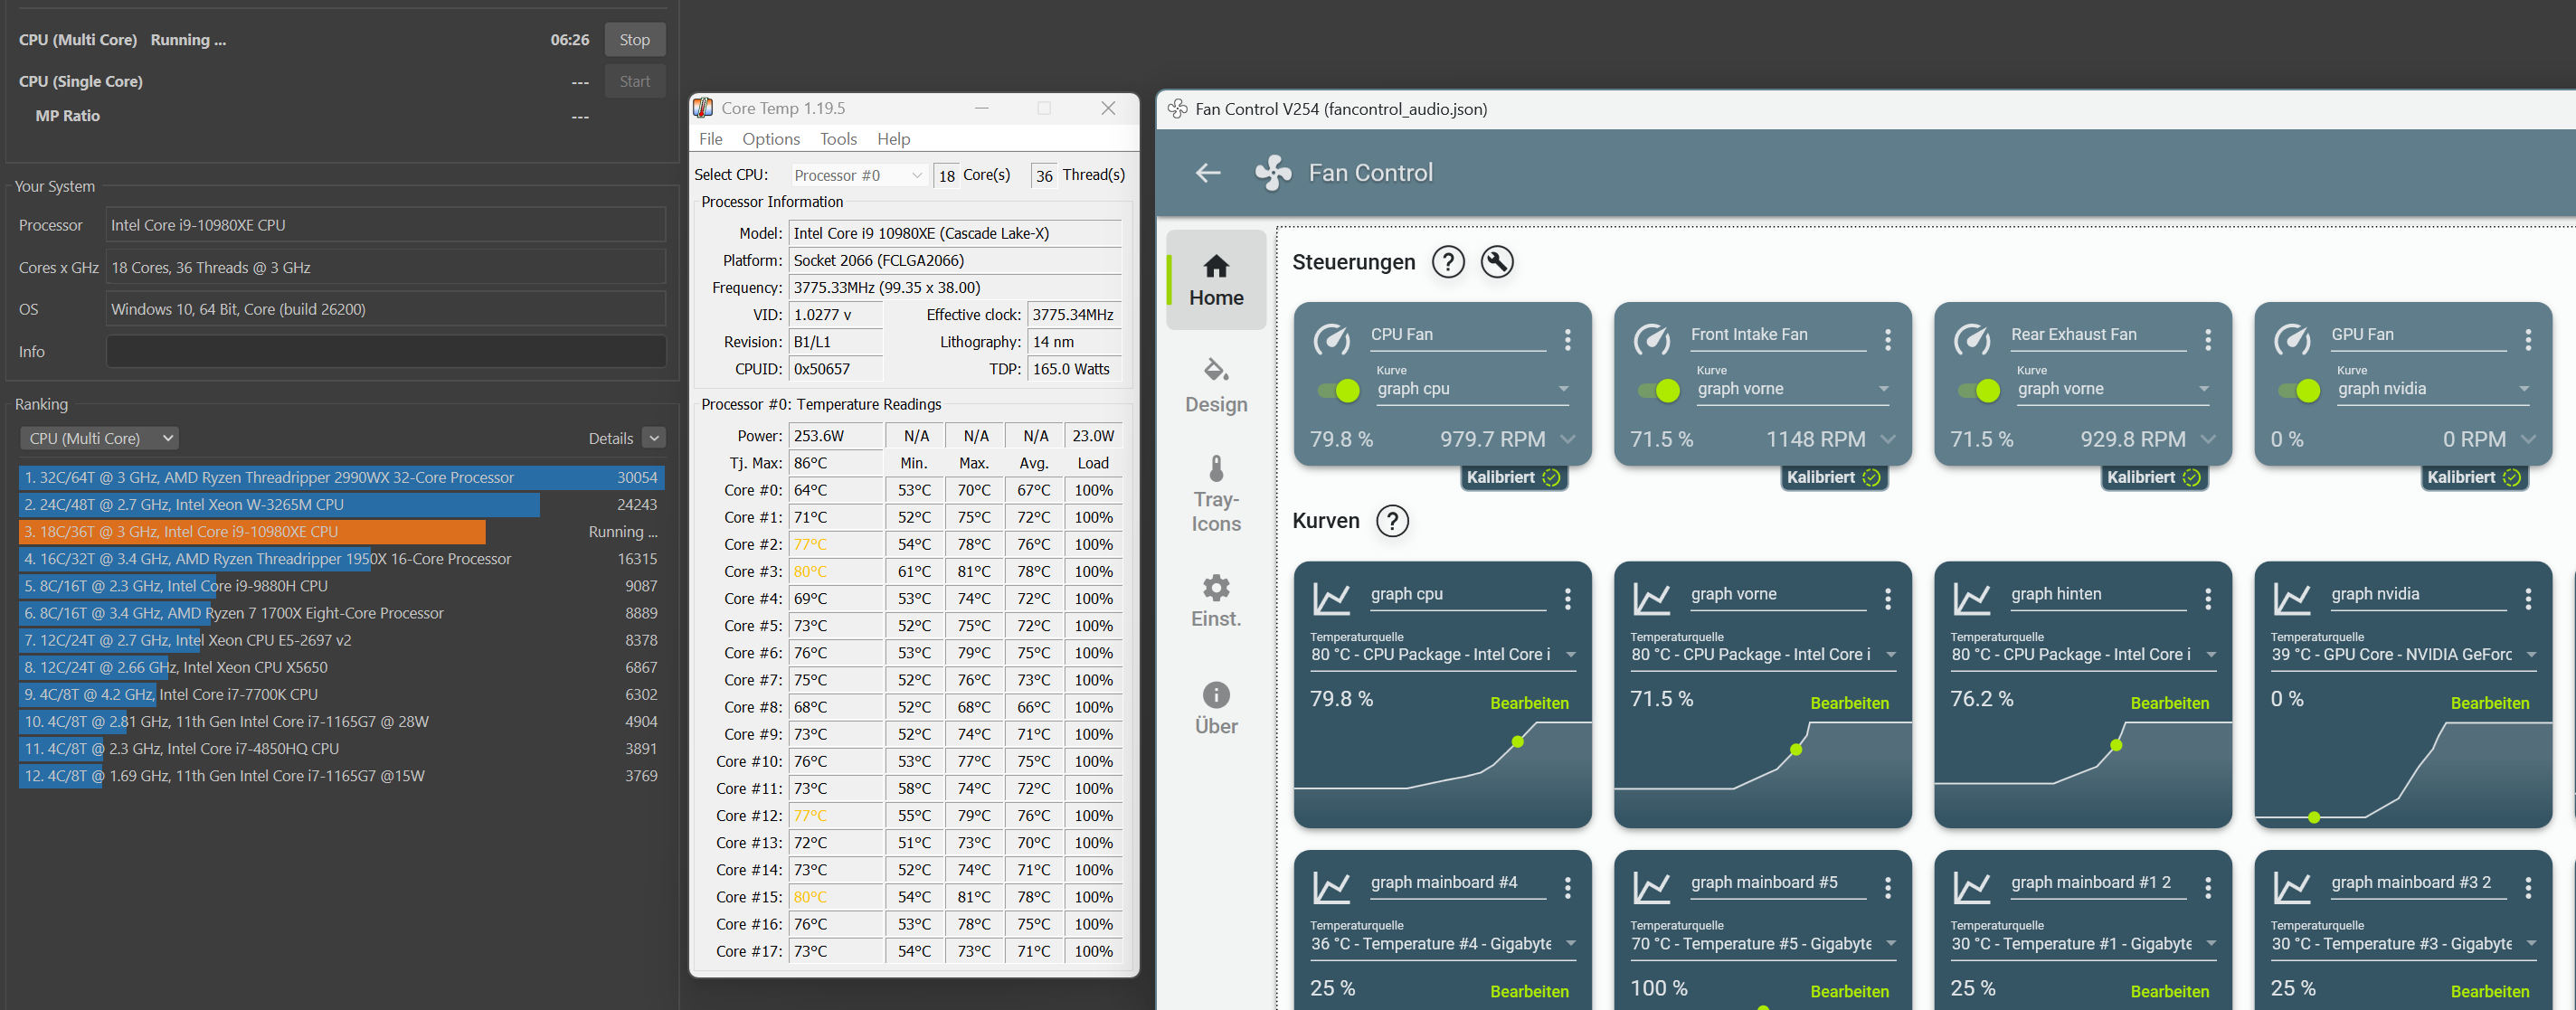Click the back arrow in Fan Control header
Viewport: 2576px width, 1010px height.
(x=1208, y=173)
